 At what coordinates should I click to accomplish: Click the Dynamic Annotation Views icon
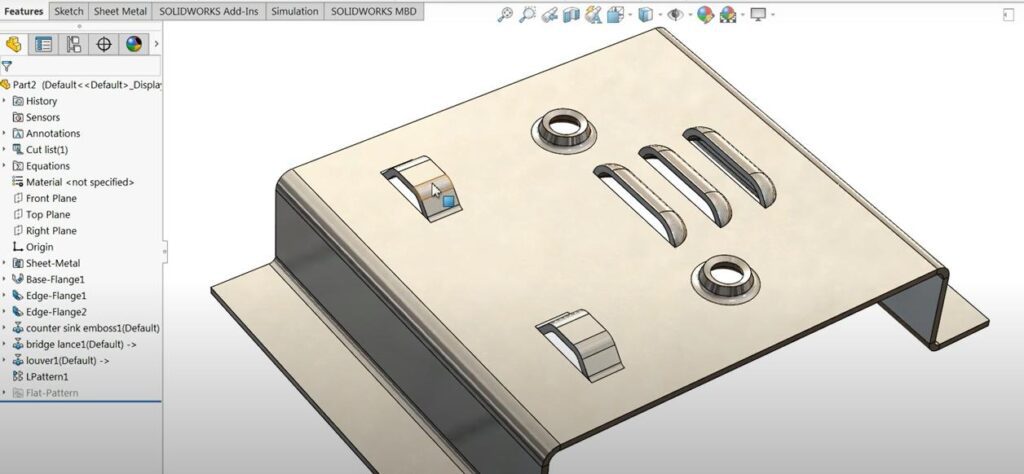click(593, 14)
